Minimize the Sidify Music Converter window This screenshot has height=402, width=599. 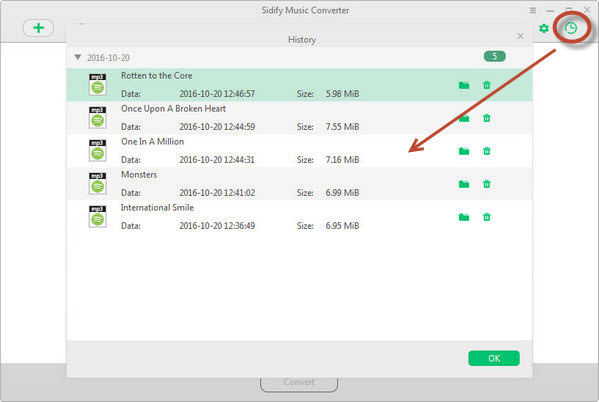pos(550,11)
